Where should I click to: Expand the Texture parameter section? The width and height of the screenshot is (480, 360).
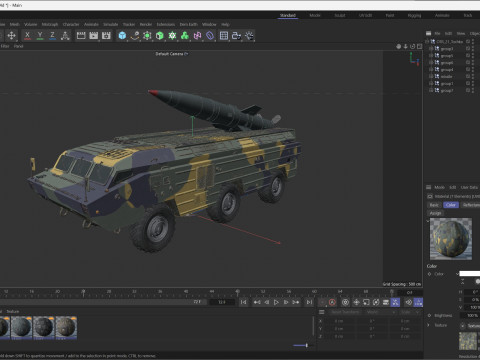[x=429, y=325]
